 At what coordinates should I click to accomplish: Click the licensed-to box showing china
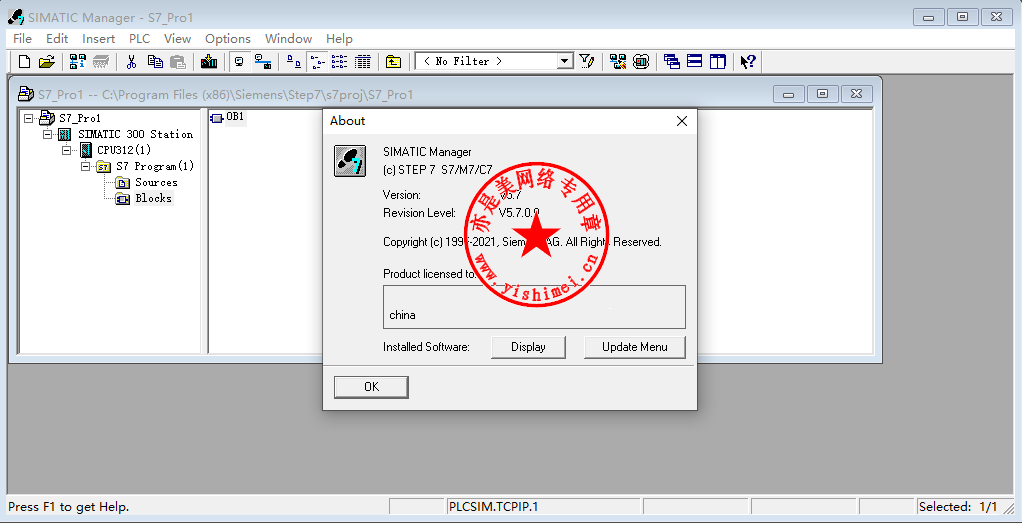pyautogui.click(x=534, y=306)
